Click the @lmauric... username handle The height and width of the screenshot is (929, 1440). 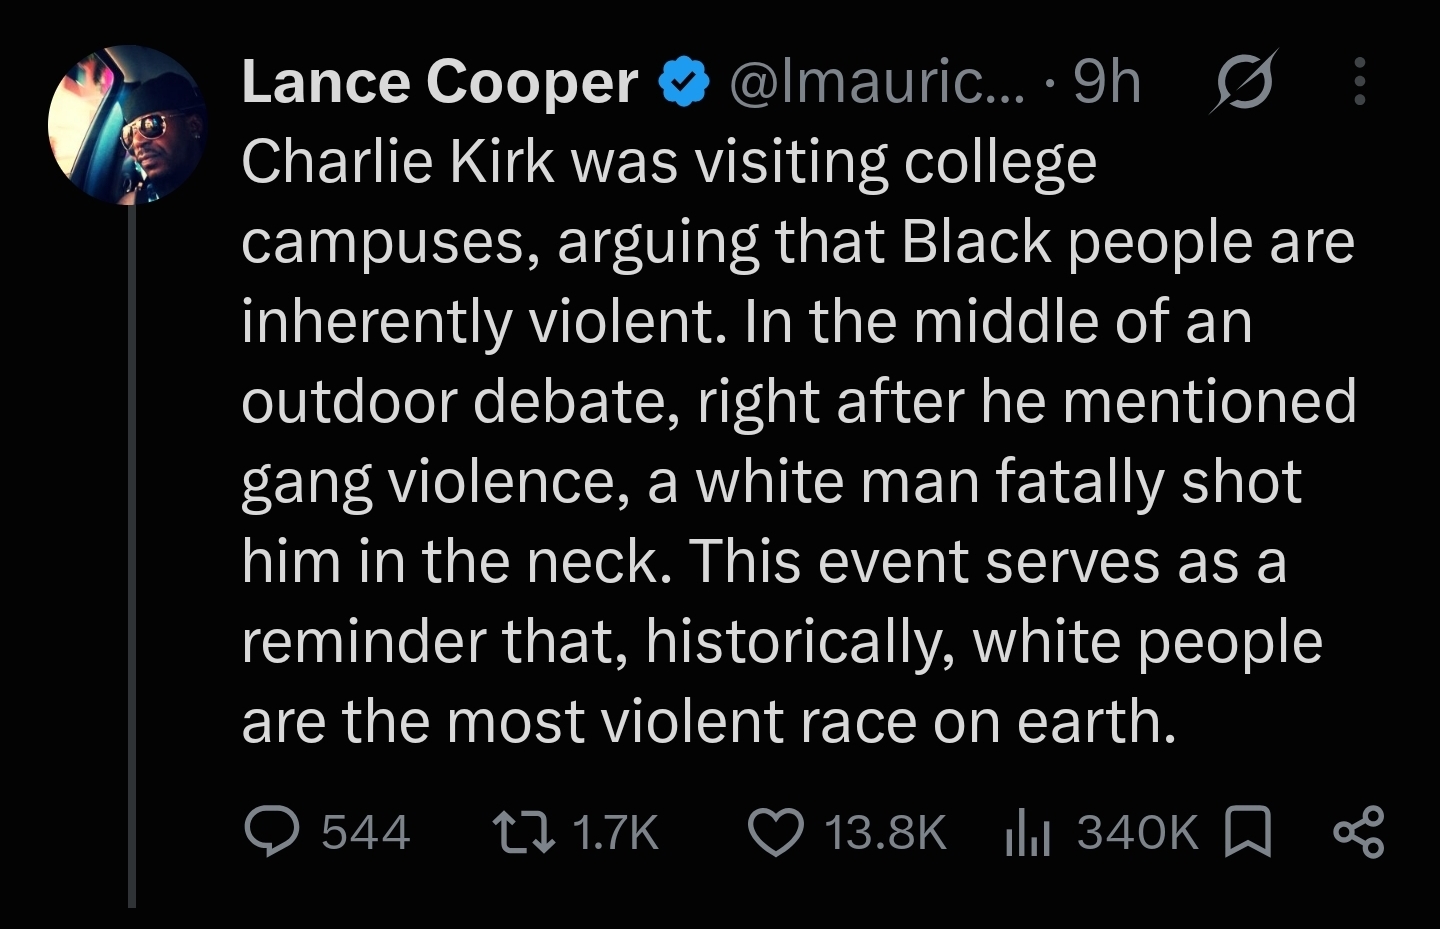click(x=877, y=81)
